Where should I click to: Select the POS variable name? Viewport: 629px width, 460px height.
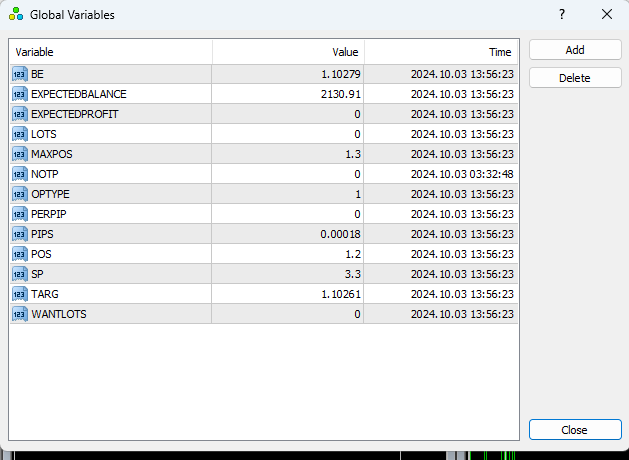[41, 254]
